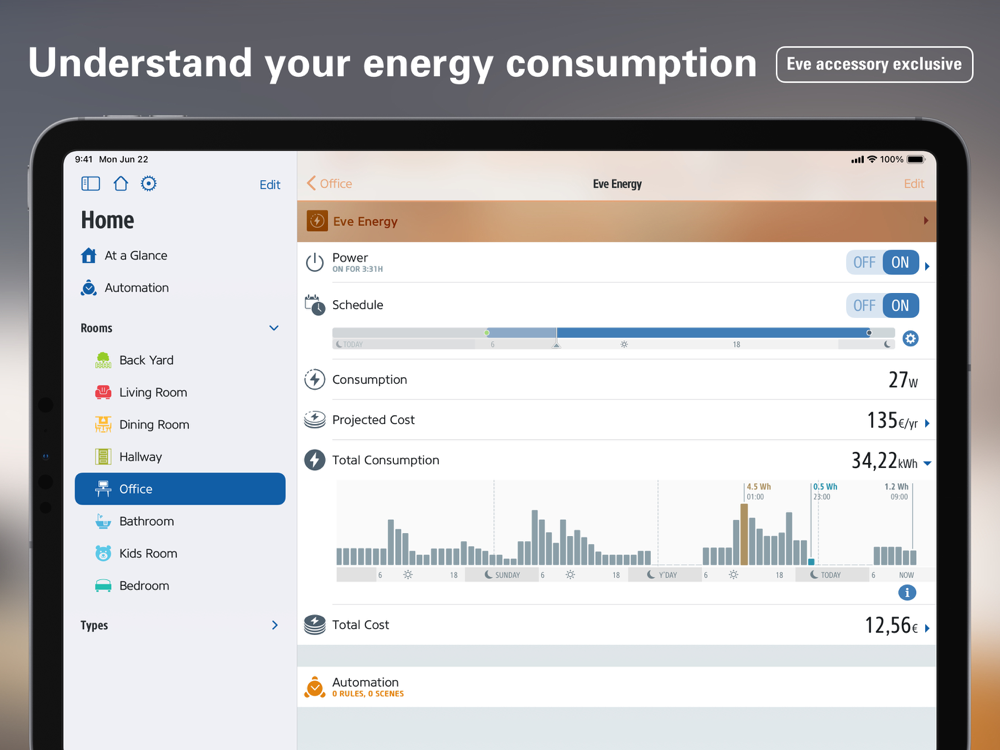This screenshot has height=750, width=1000.
Task: Click the battery status icon
Action: click(916, 159)
